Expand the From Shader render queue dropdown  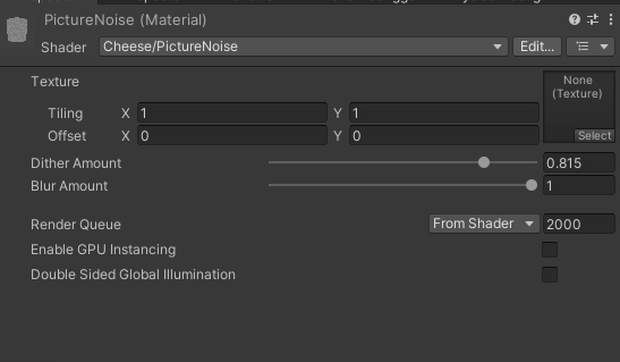(484, 224)
